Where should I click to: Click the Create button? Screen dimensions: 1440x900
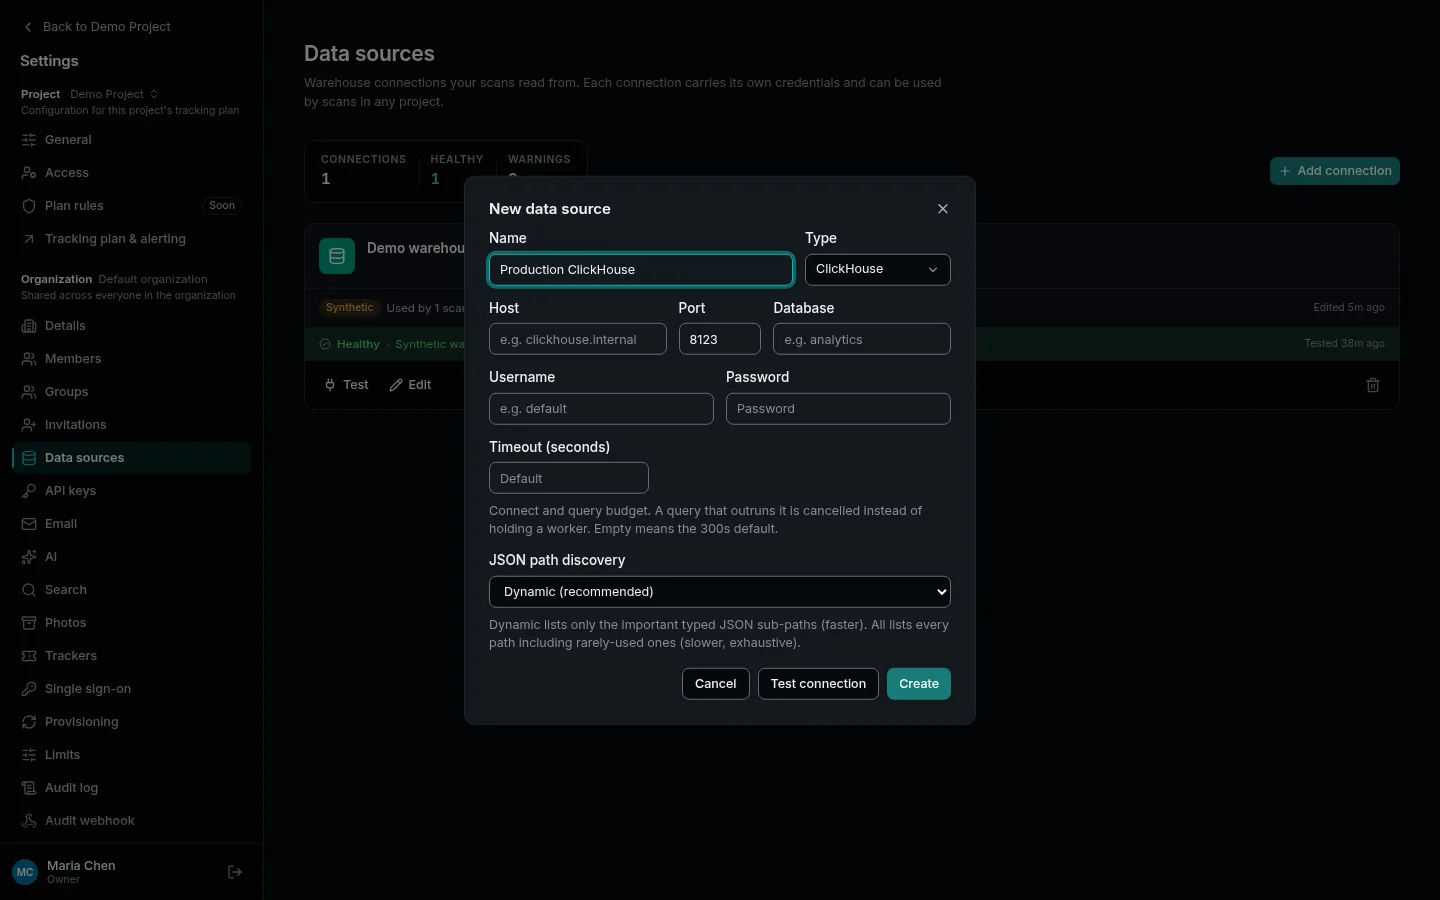pyautogui.click(x=918, y=684)
